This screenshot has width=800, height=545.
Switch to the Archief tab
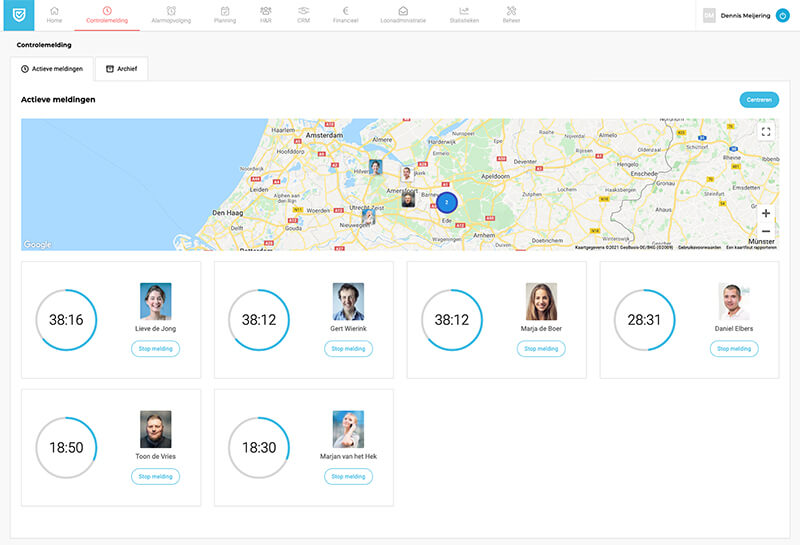[124, 68]
